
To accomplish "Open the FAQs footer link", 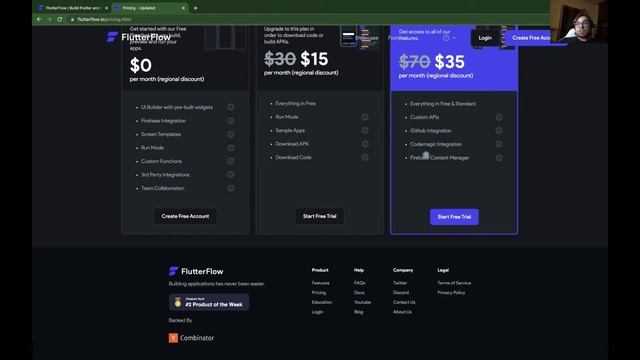I will (x=360, y=283).
